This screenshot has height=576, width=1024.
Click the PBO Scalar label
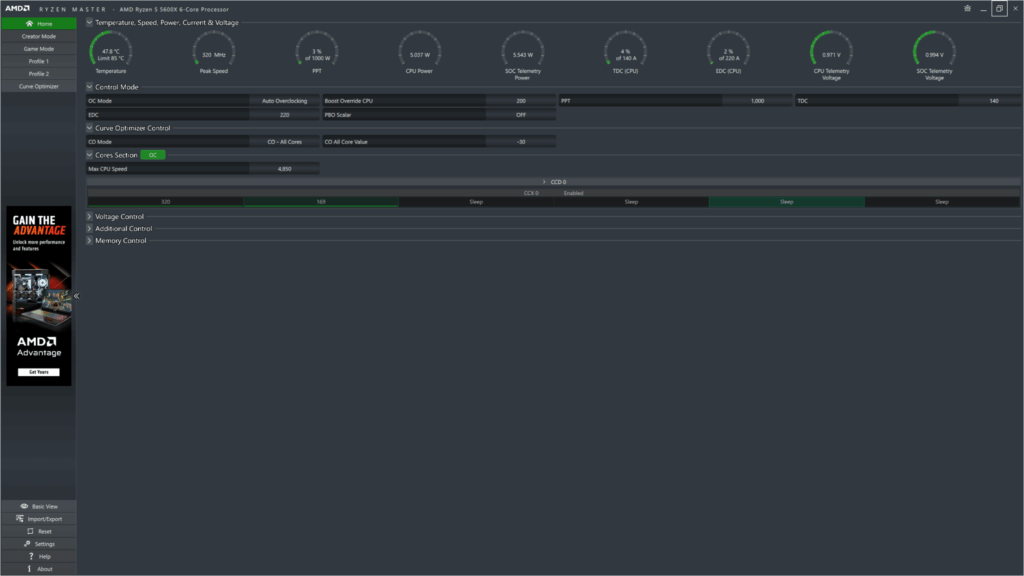(338, 115)
